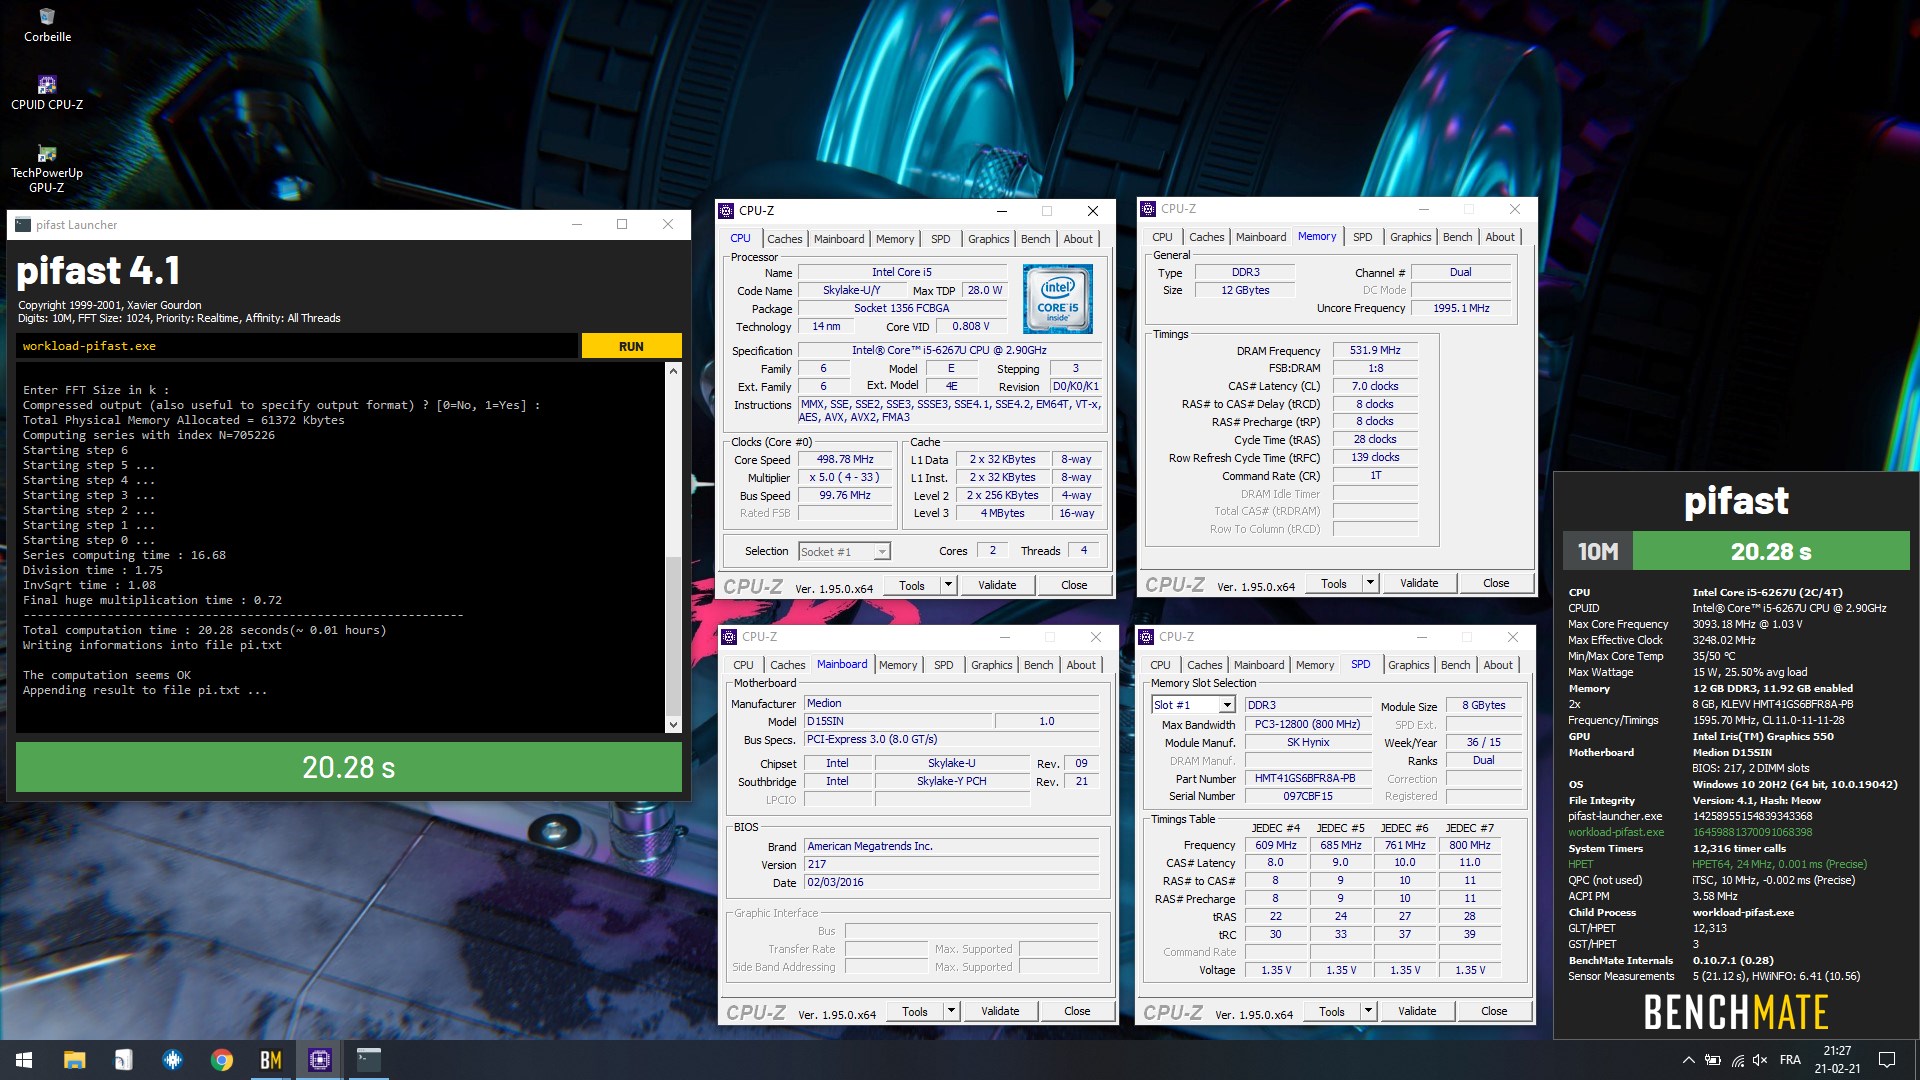This screenshot has width=1920, height=1080.
Task: Click the Max Bandwidth PC3-12800 (800 MHz) field
Action: click(x=1307, y=724)
